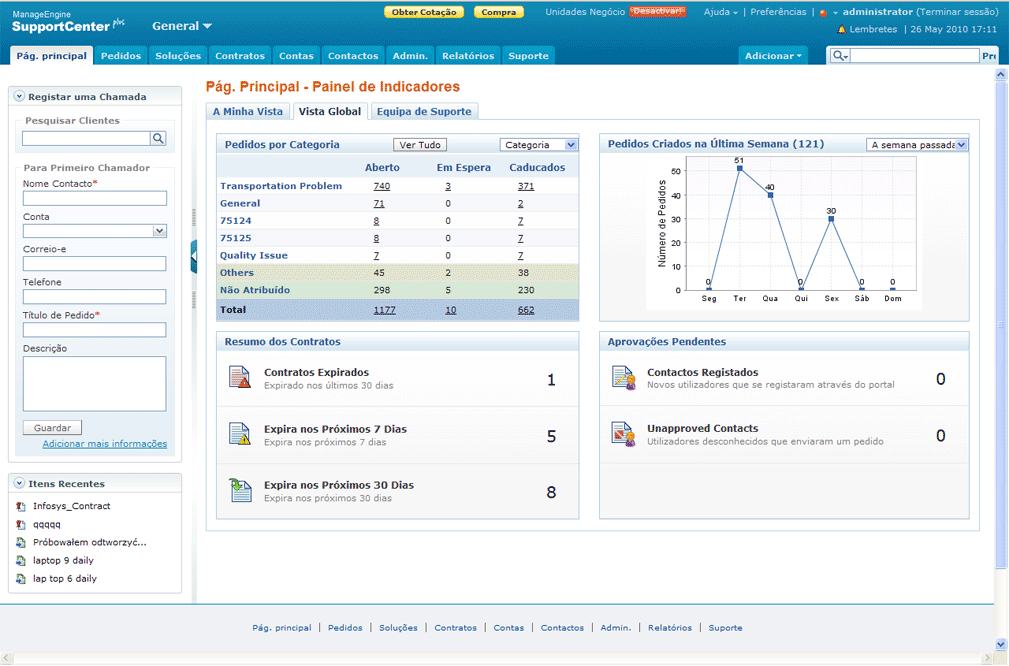Viewport: 1009px width, 666px height.
Task: Click the footer Contratos link
Action: pos(455,628)
